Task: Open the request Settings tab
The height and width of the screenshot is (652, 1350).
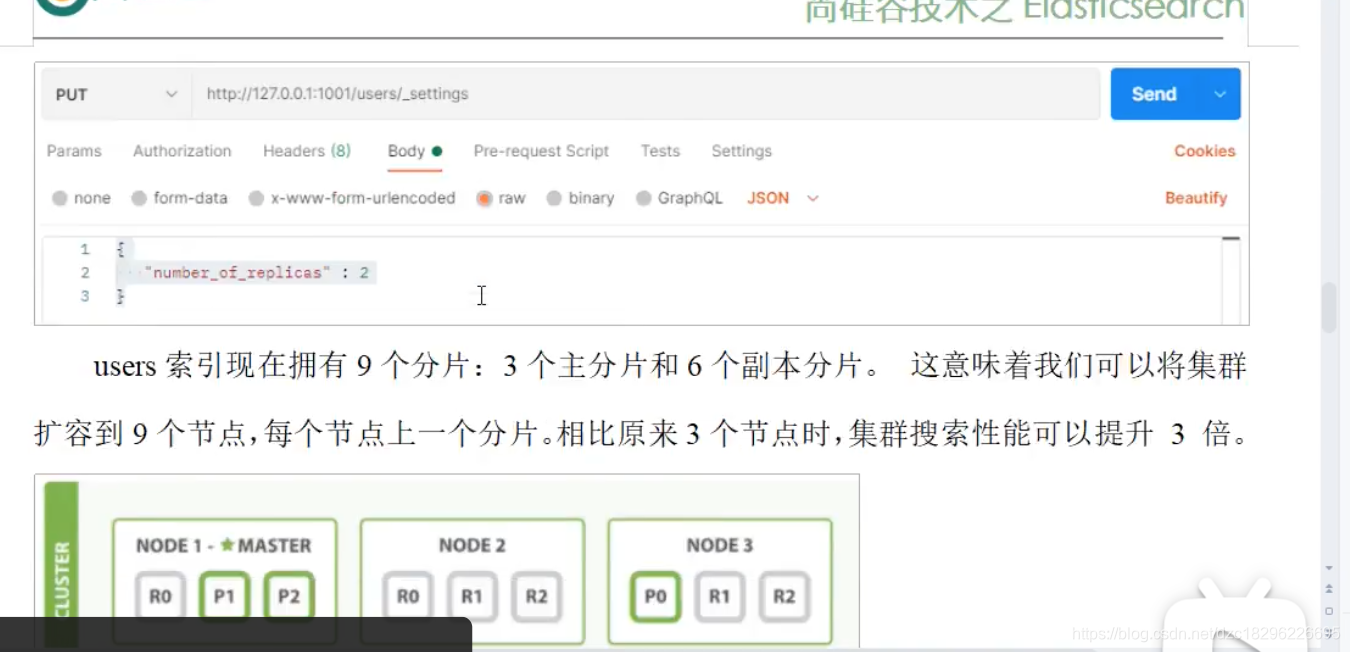Action: tap(741, 151)
